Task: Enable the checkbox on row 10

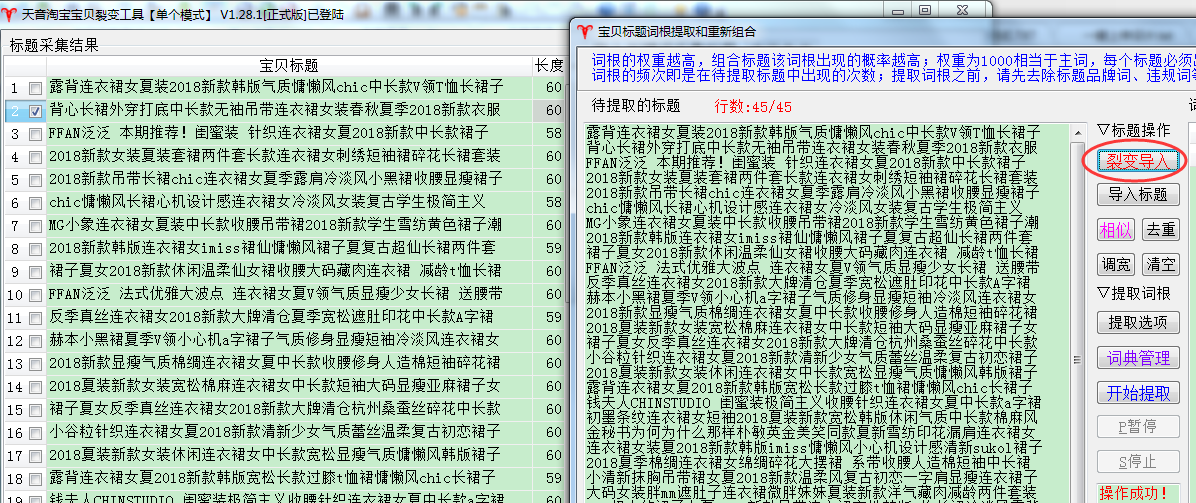Action: click(x=36, y=295)
